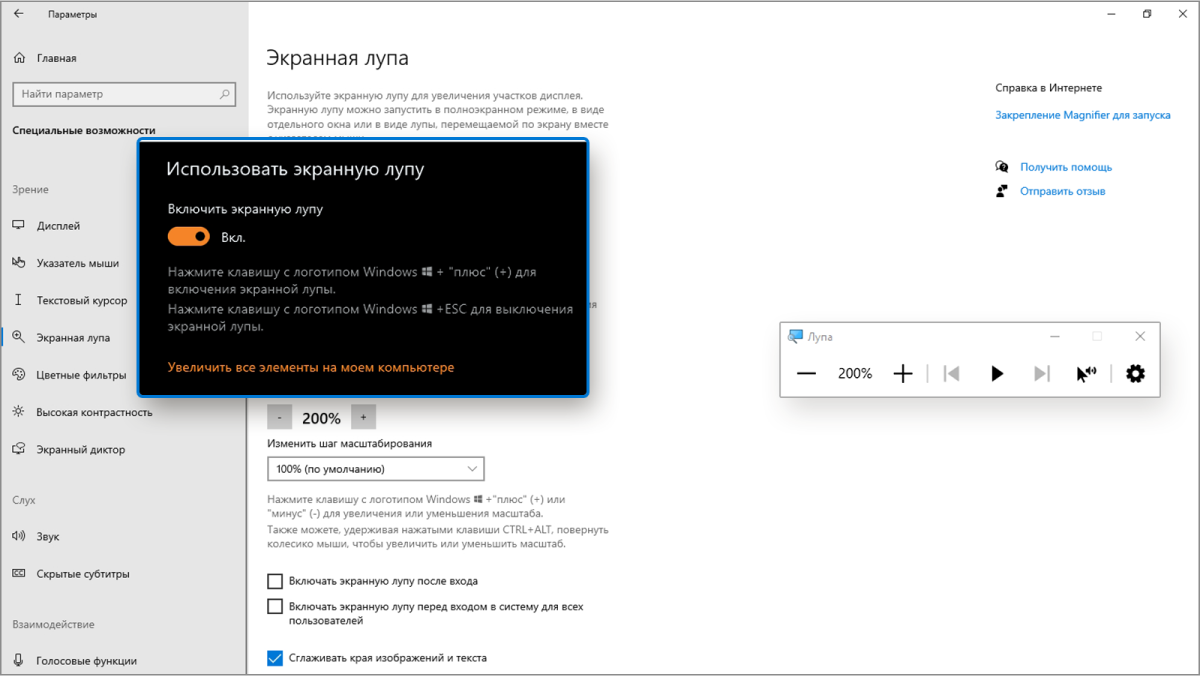Screen dimensions: 1200x676
Task: Click previous sentence button in Лупа window
Action: click(x=952, y=373)
